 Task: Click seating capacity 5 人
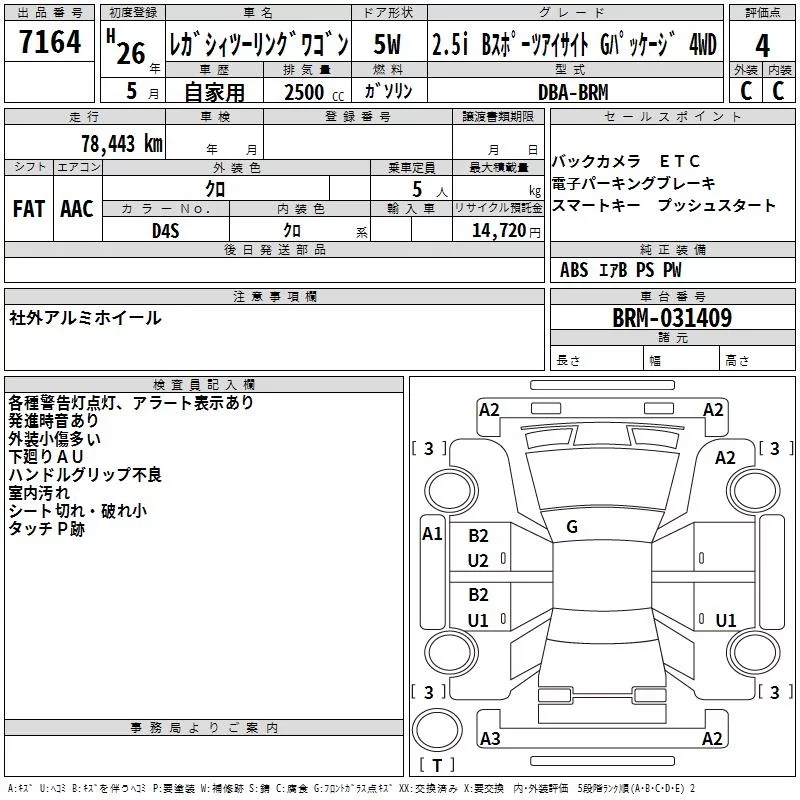pos(429,190)
